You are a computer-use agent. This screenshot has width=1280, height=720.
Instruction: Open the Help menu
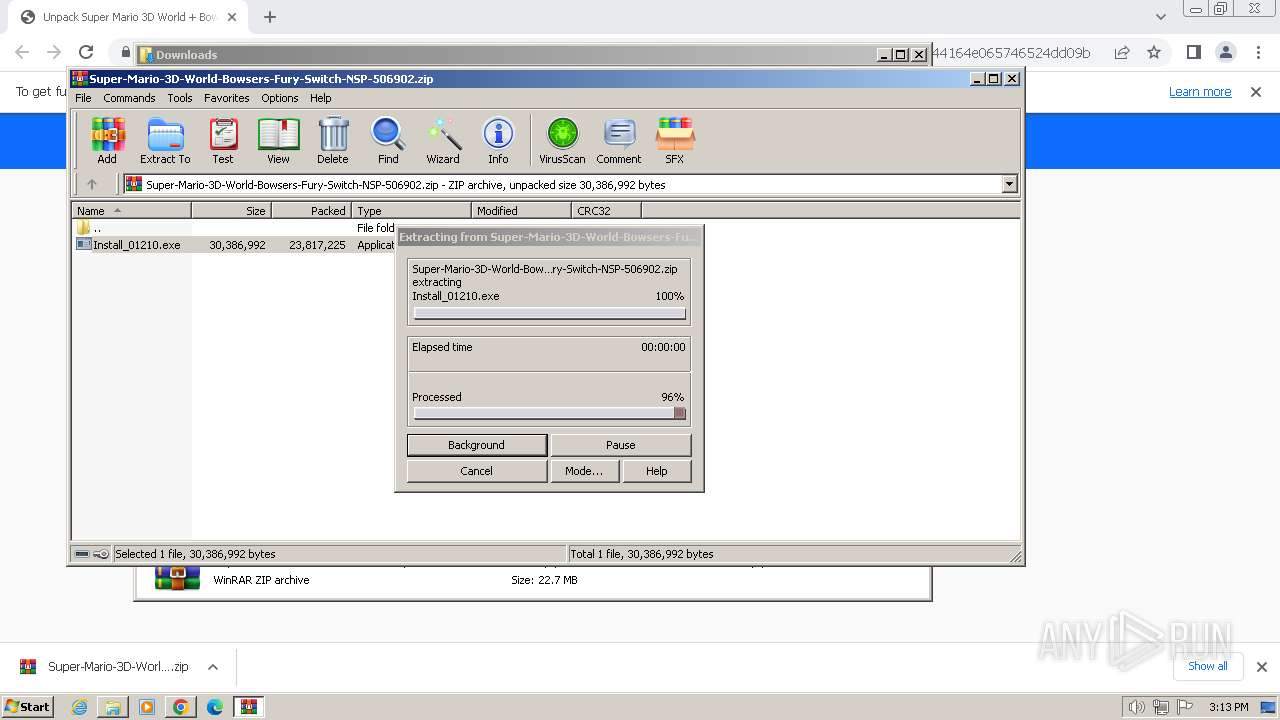point(321,98)
